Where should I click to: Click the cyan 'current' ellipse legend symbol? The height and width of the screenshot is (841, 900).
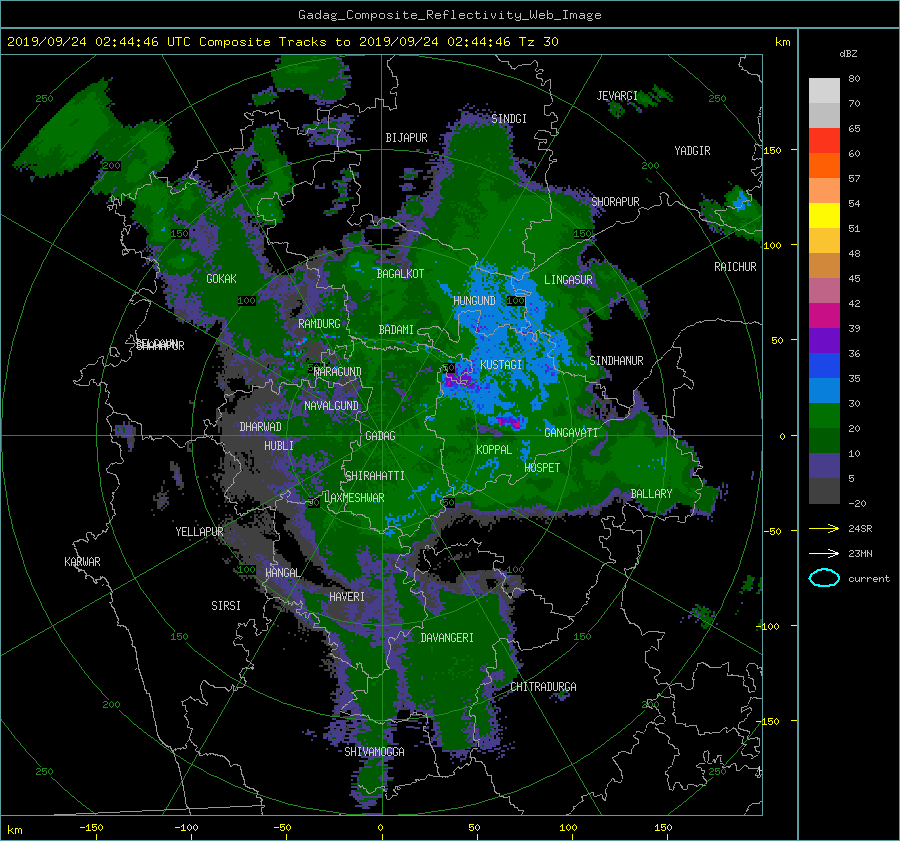click(x=824, y=578)
